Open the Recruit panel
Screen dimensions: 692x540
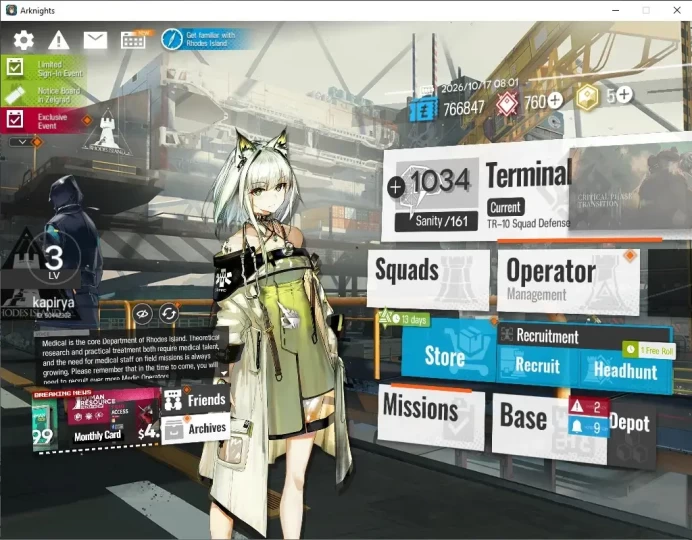(537, 366)
